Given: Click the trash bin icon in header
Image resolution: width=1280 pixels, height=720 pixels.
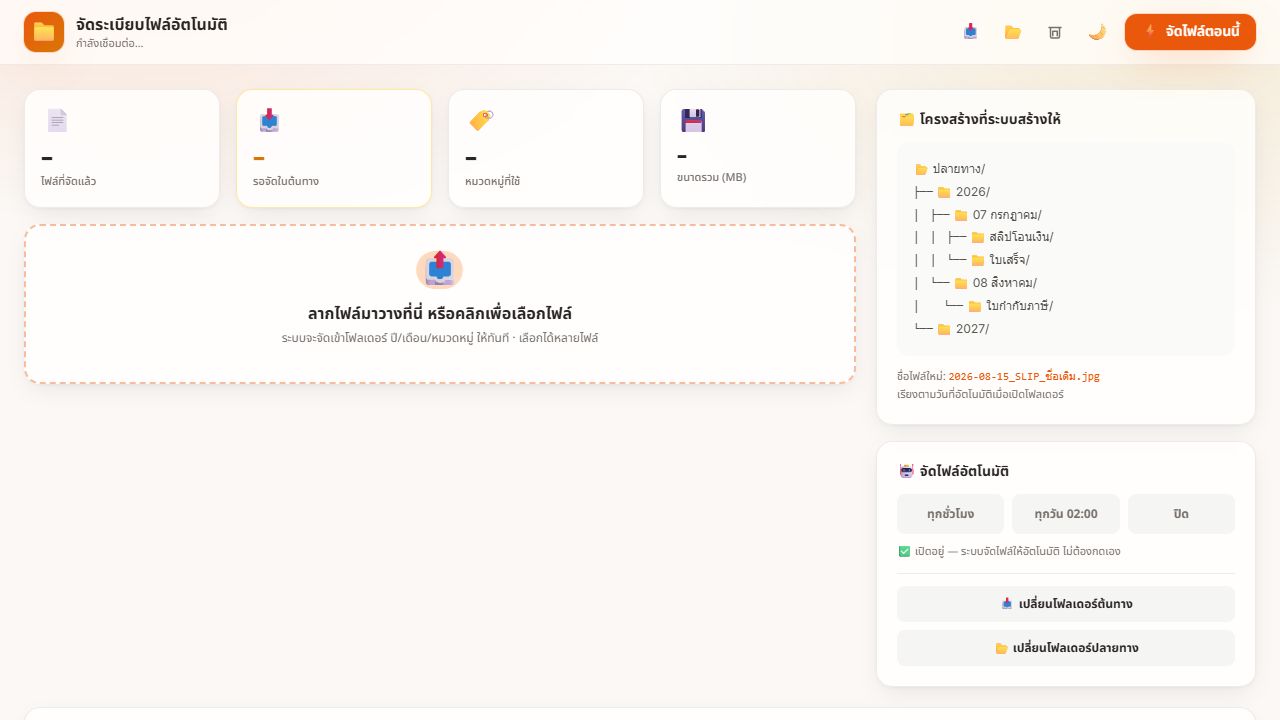Looking at the screenshot, I should (1054, 32).
